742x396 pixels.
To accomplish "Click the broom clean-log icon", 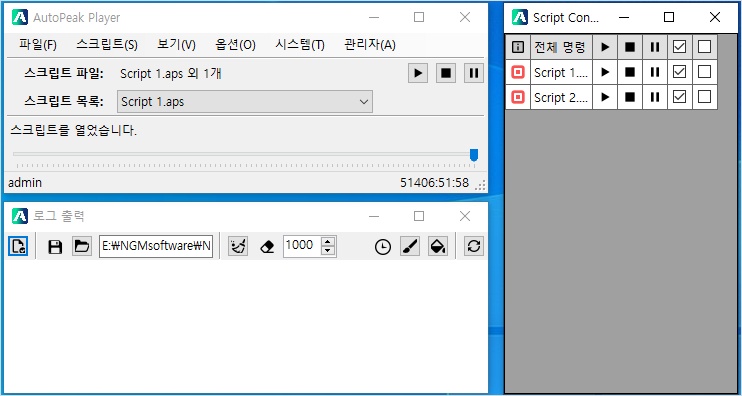I will point(238,246).
